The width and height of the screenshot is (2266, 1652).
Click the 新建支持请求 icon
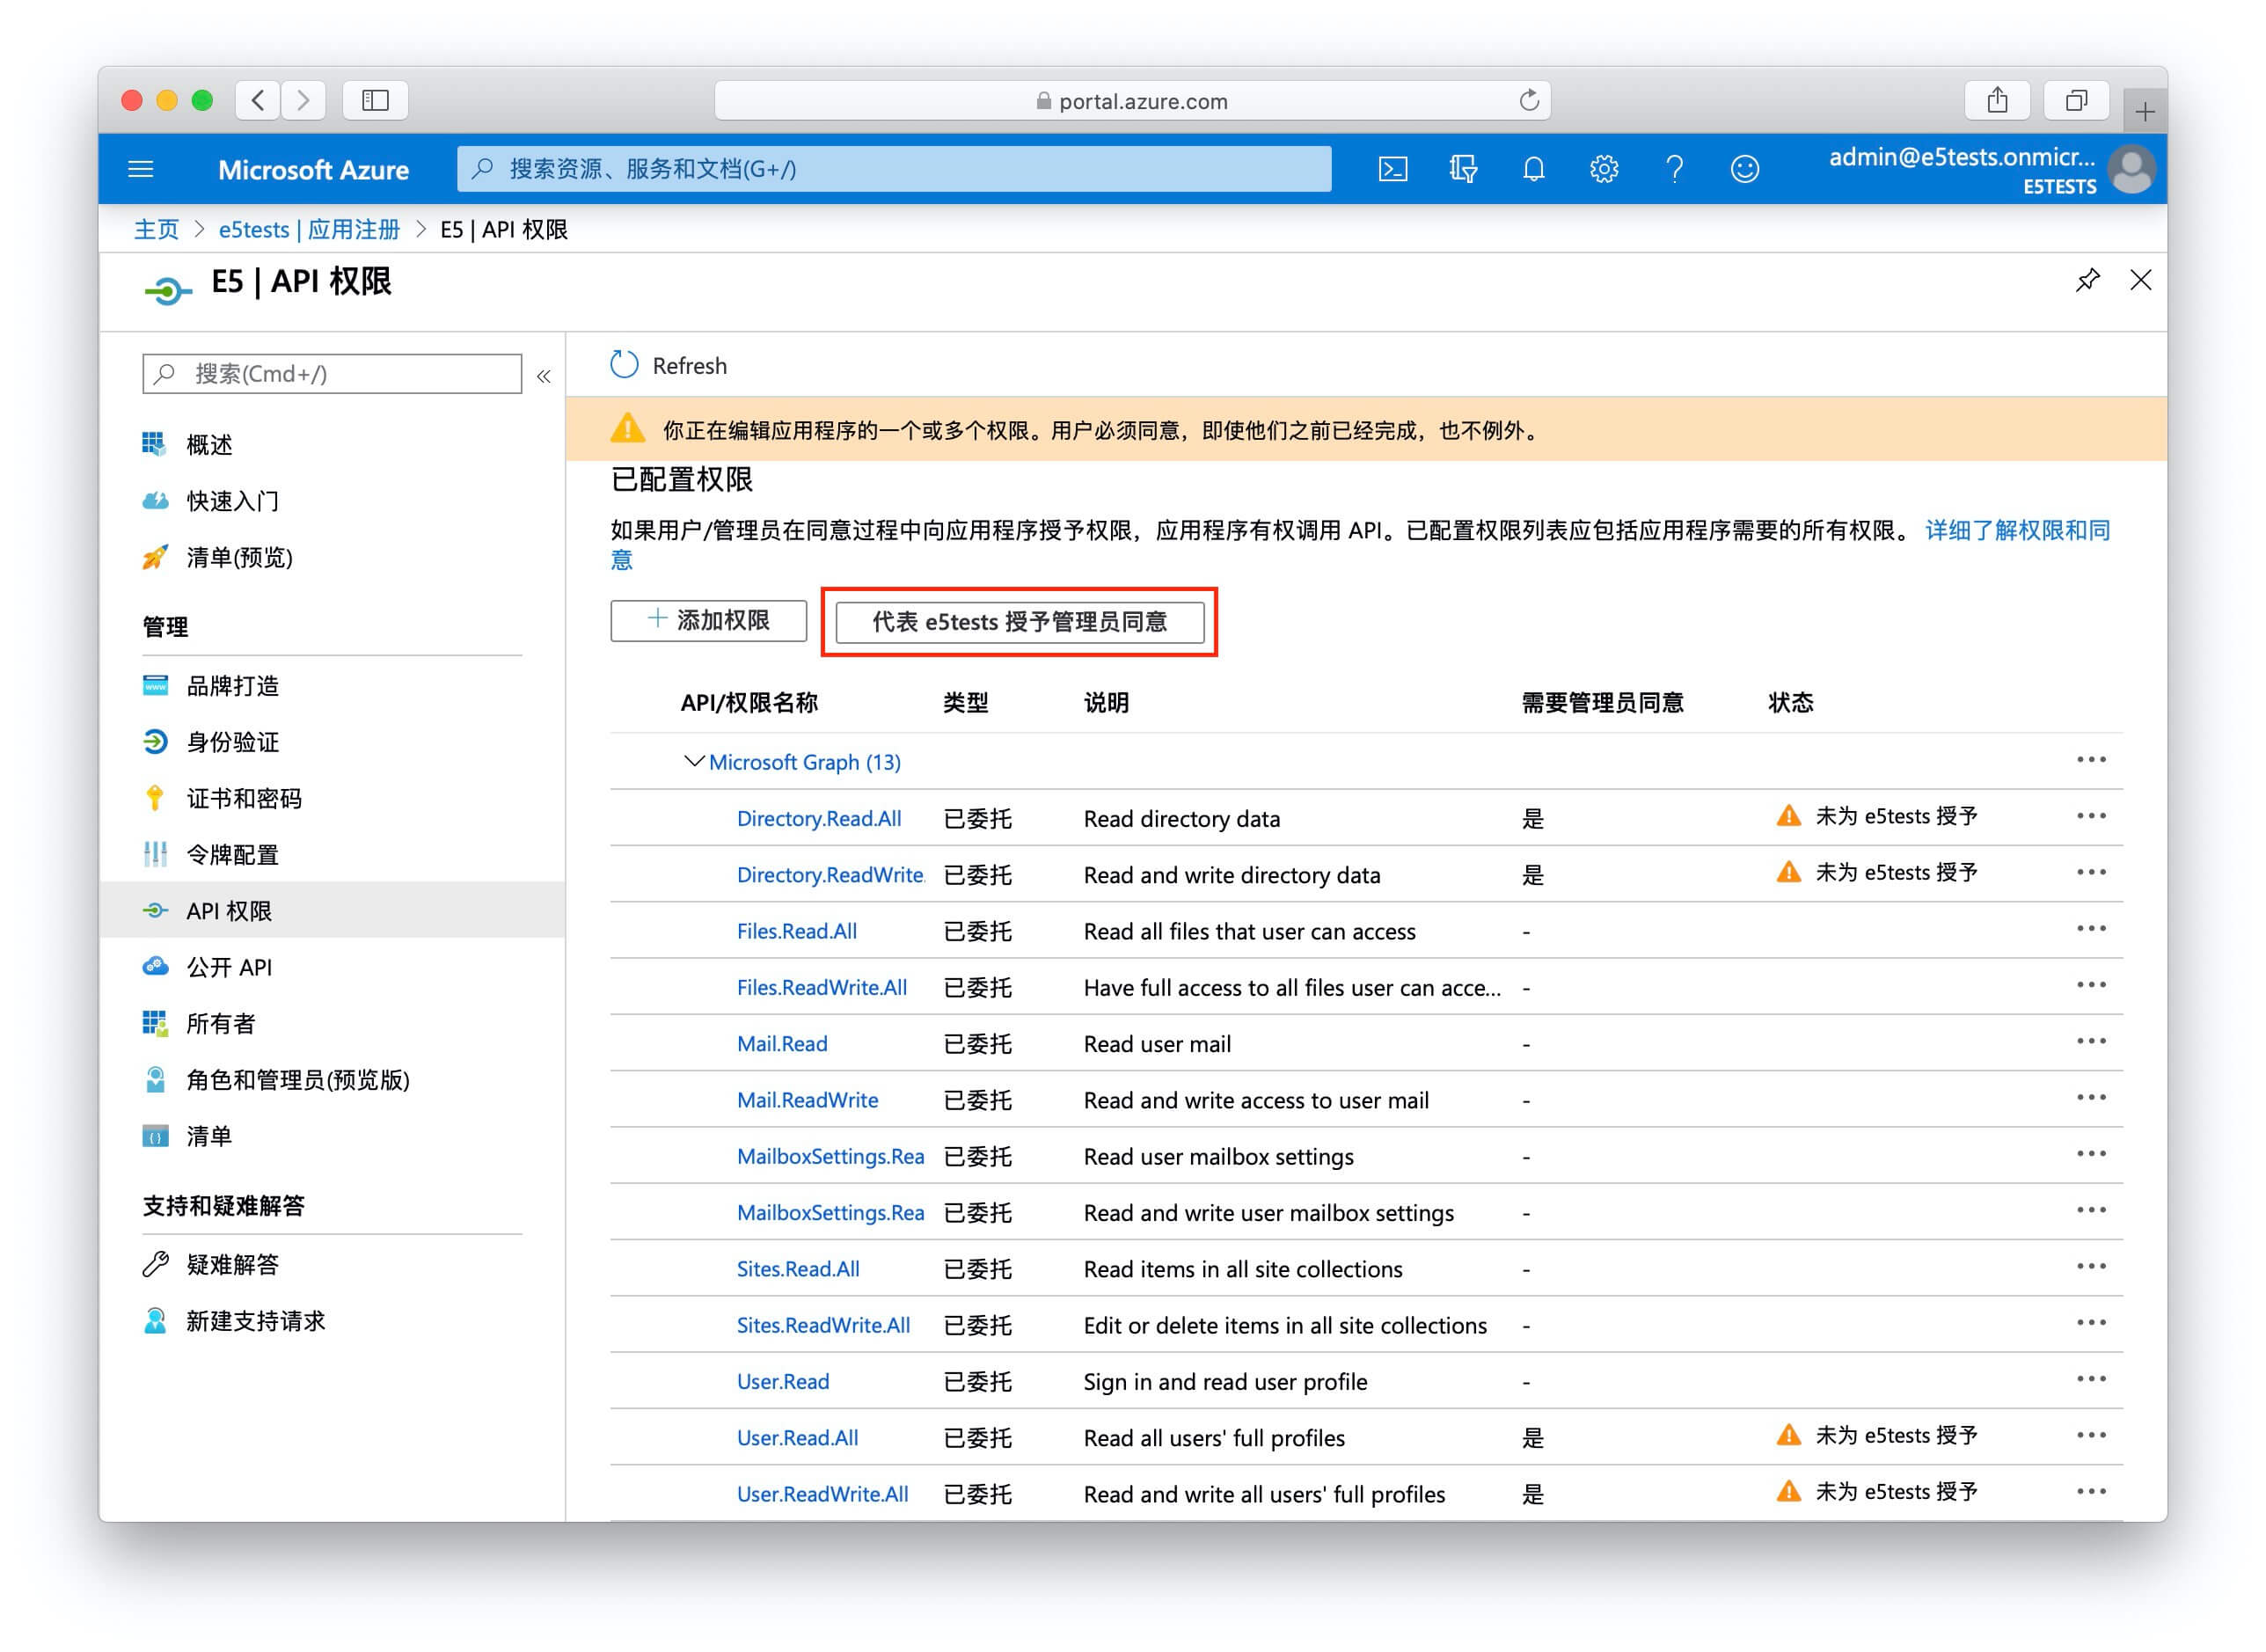tap(155, 1320)
